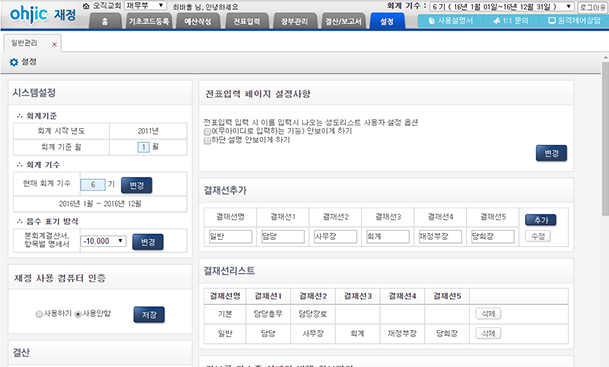
Task: Click the 현재 회계 기수 number field
Action: click(93, 185)
